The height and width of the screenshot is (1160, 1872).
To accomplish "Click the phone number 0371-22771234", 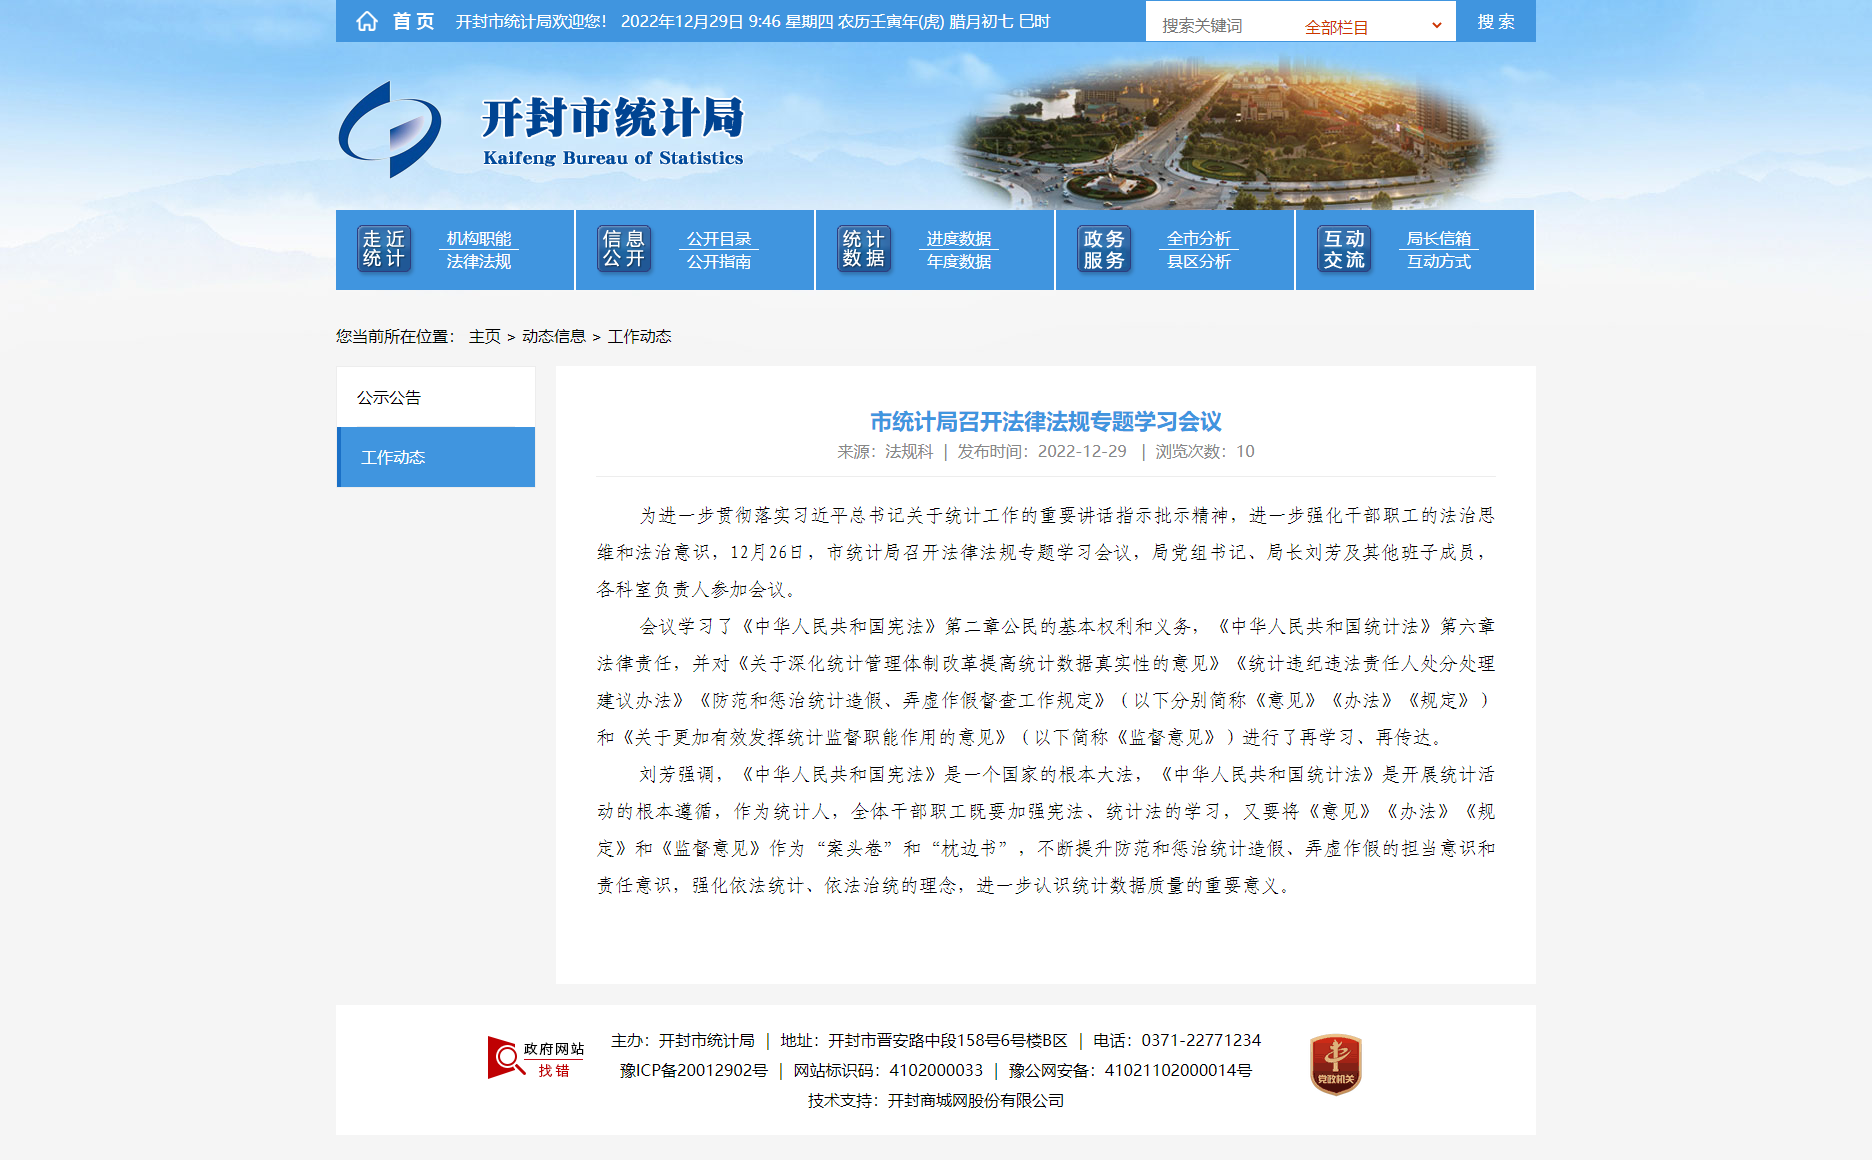I will (1201, 1040).
